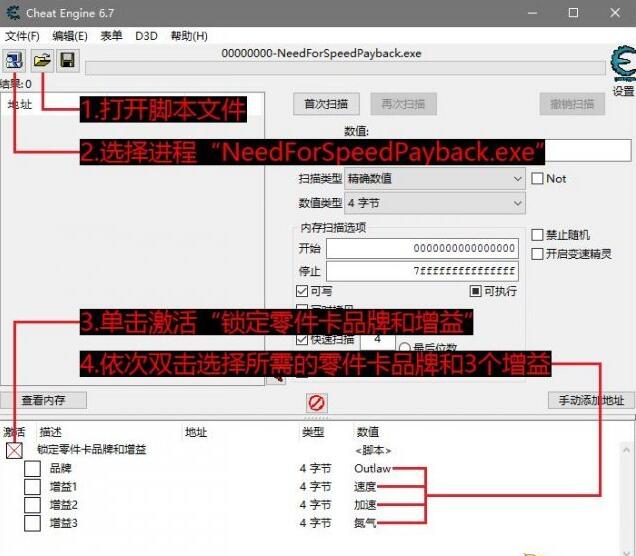Click the red clear list icon

pyautogui.click(x=316, y=403)
